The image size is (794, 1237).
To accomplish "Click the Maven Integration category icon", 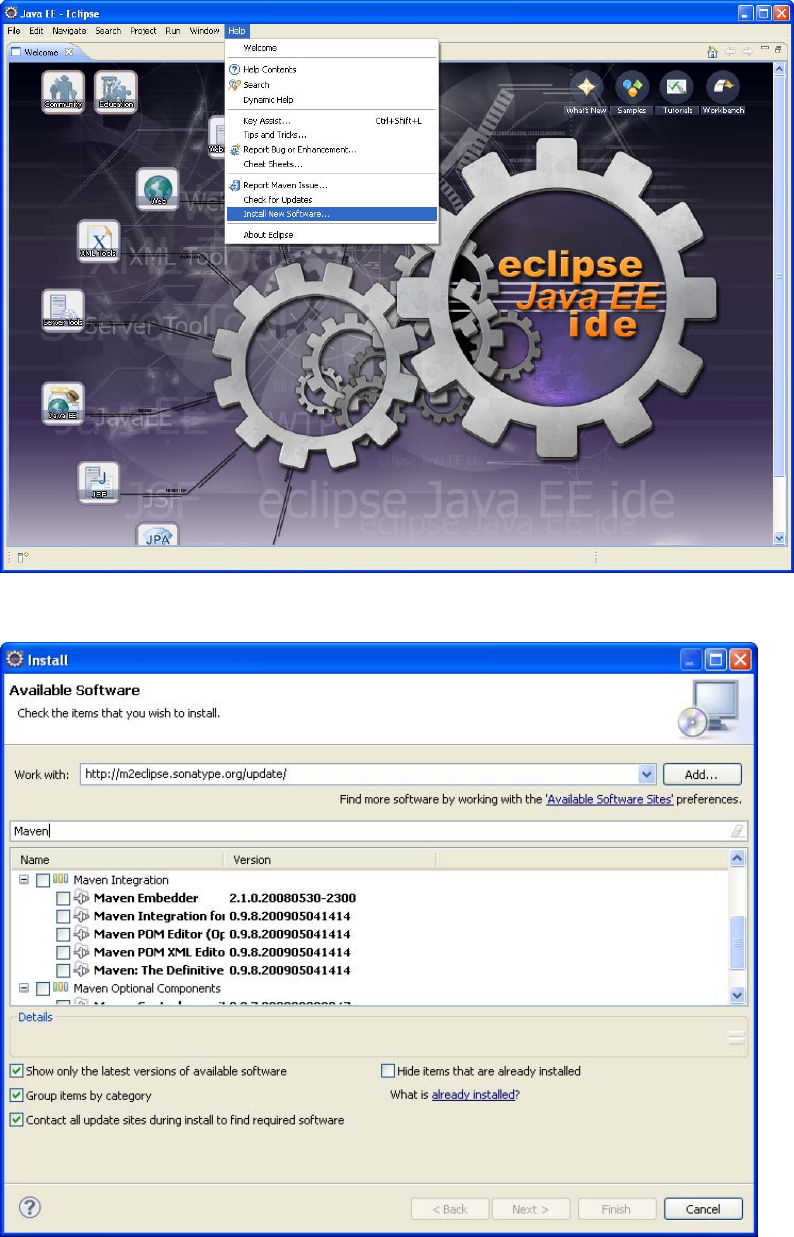I will [61, 880].
